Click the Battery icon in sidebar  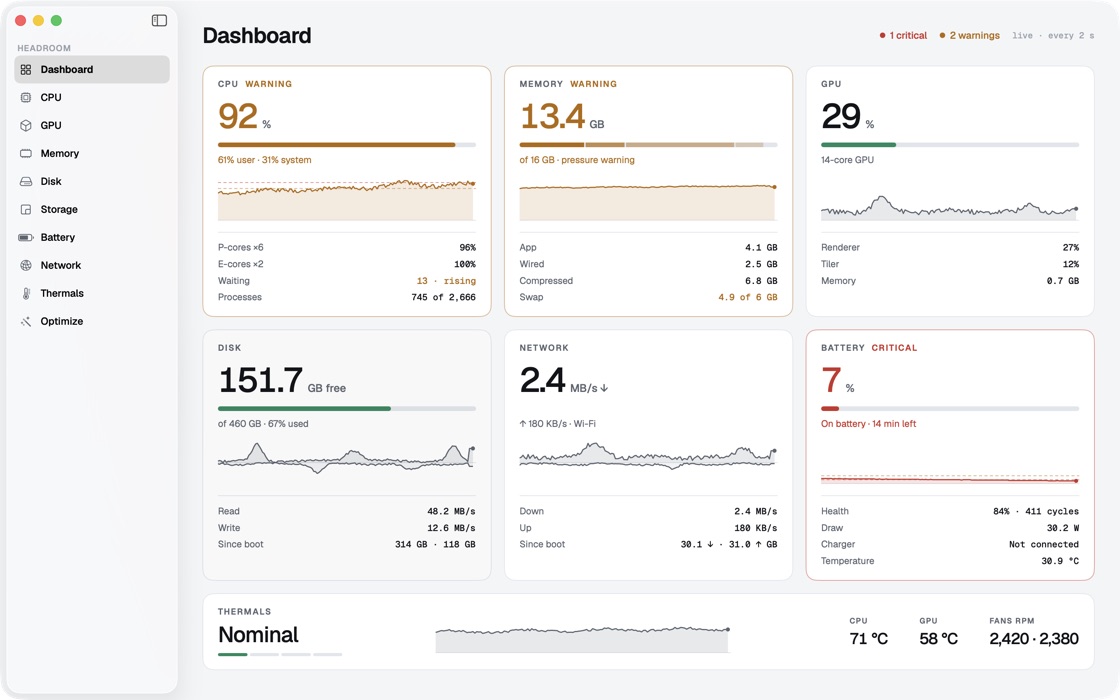click(x=26, y=237)
